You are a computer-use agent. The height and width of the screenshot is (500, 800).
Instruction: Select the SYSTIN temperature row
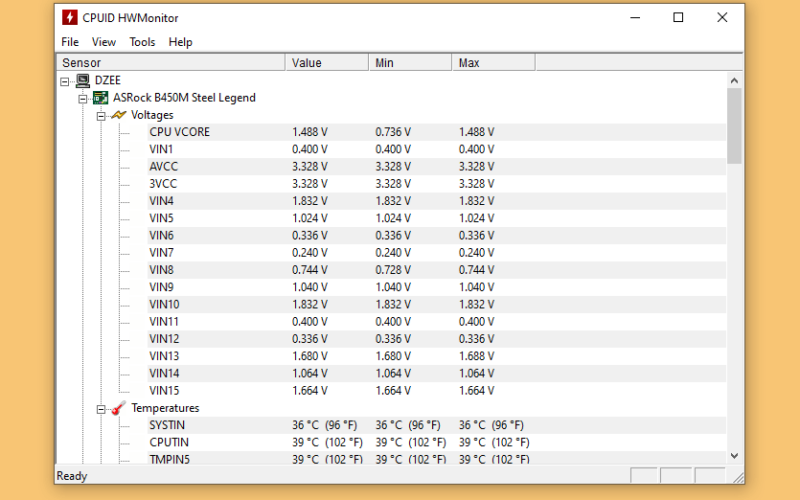pyautogui.click(x=437, y=425)
